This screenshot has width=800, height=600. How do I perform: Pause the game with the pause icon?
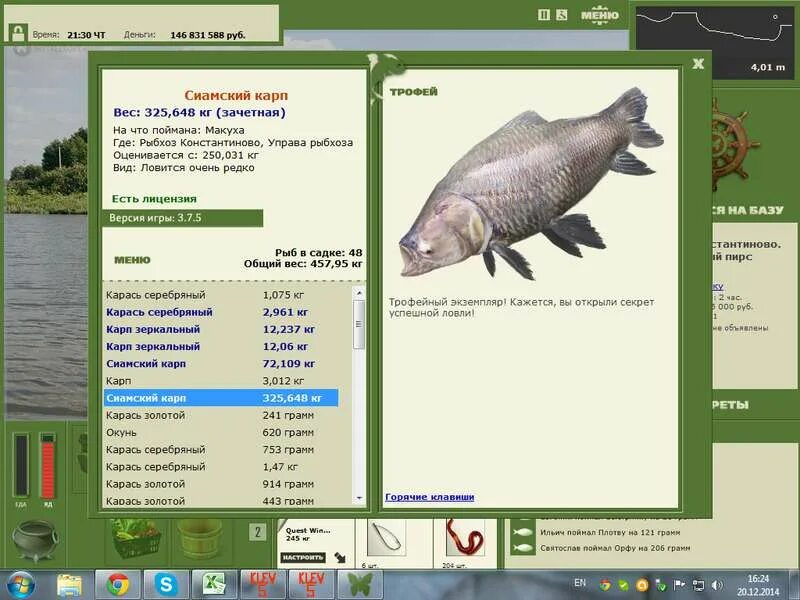(544, 15)
